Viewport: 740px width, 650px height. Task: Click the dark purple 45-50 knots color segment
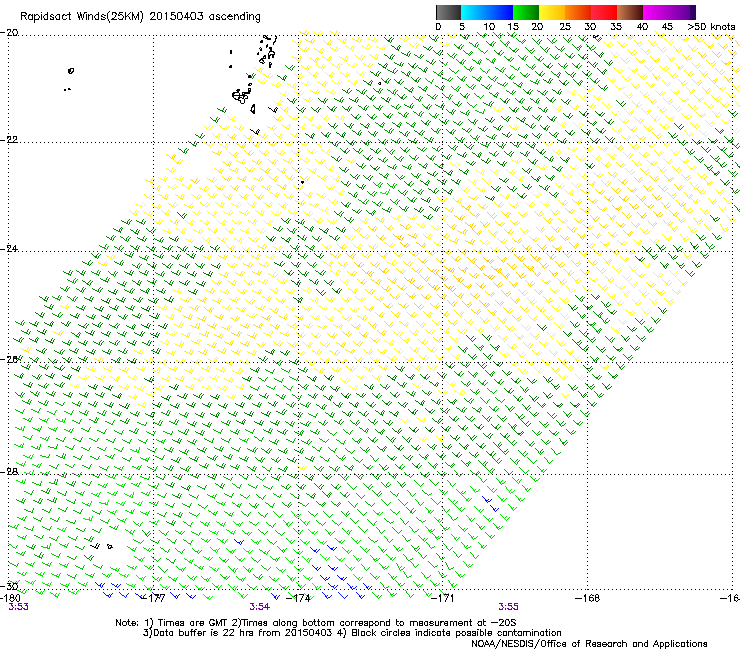click(x=682, y=12)
